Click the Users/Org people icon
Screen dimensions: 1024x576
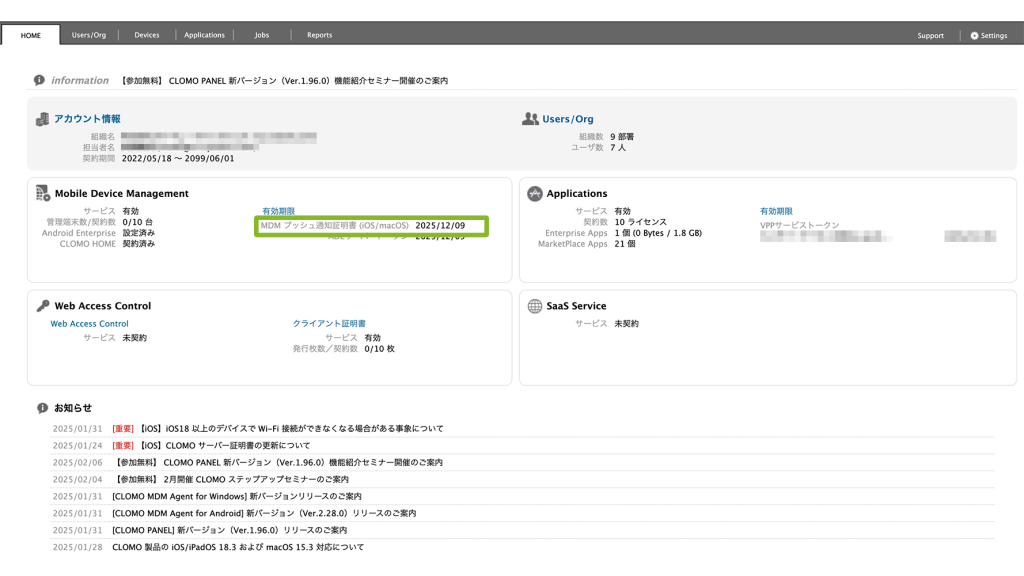[530, 119]
